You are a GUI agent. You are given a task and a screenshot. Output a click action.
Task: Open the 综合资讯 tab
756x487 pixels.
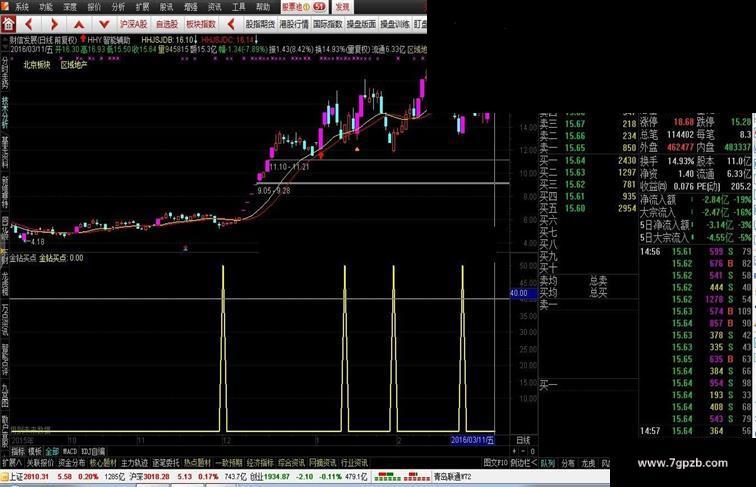click(291, 463)
